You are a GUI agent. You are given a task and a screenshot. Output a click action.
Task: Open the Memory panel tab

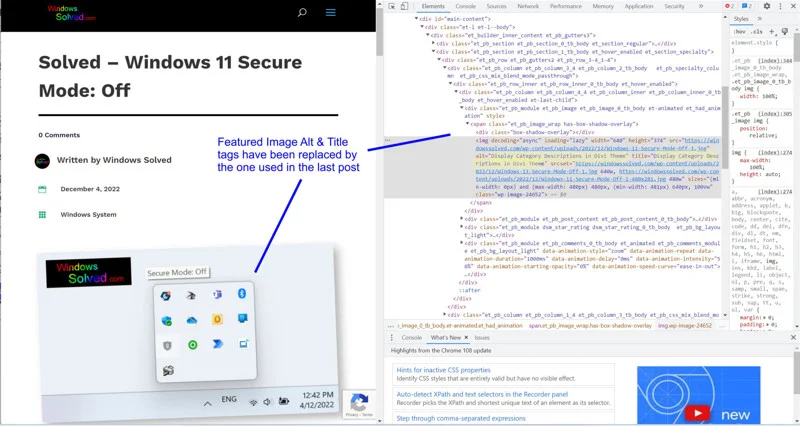click(603, 6)
